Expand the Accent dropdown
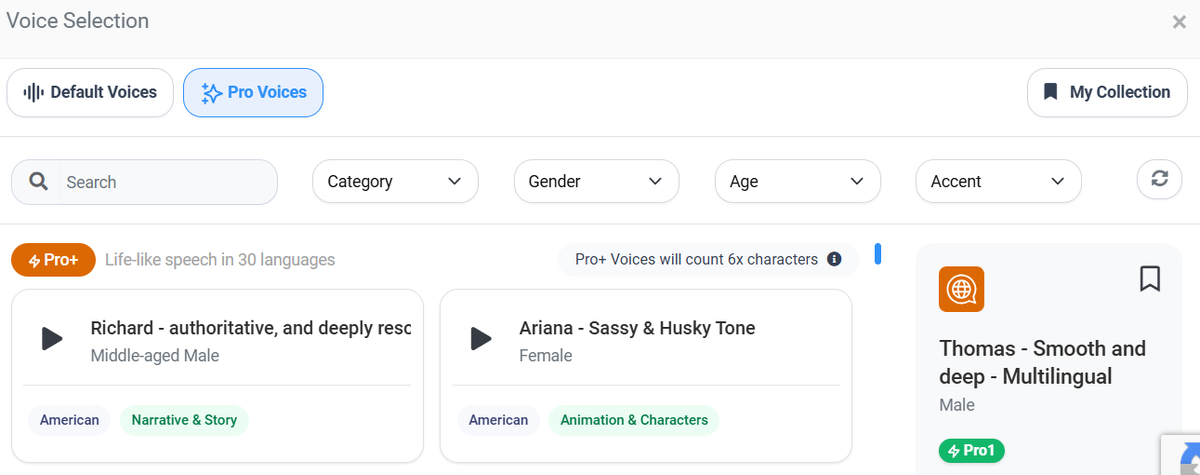The height and width of the screenshot is (475, 1200). (x=998, y=181)
